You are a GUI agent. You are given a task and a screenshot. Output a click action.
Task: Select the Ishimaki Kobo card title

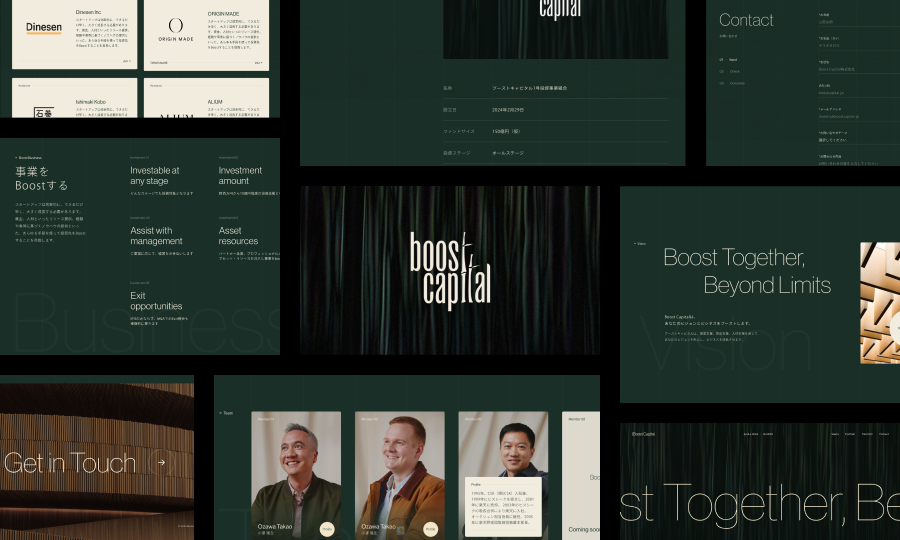tap(91, 102)
